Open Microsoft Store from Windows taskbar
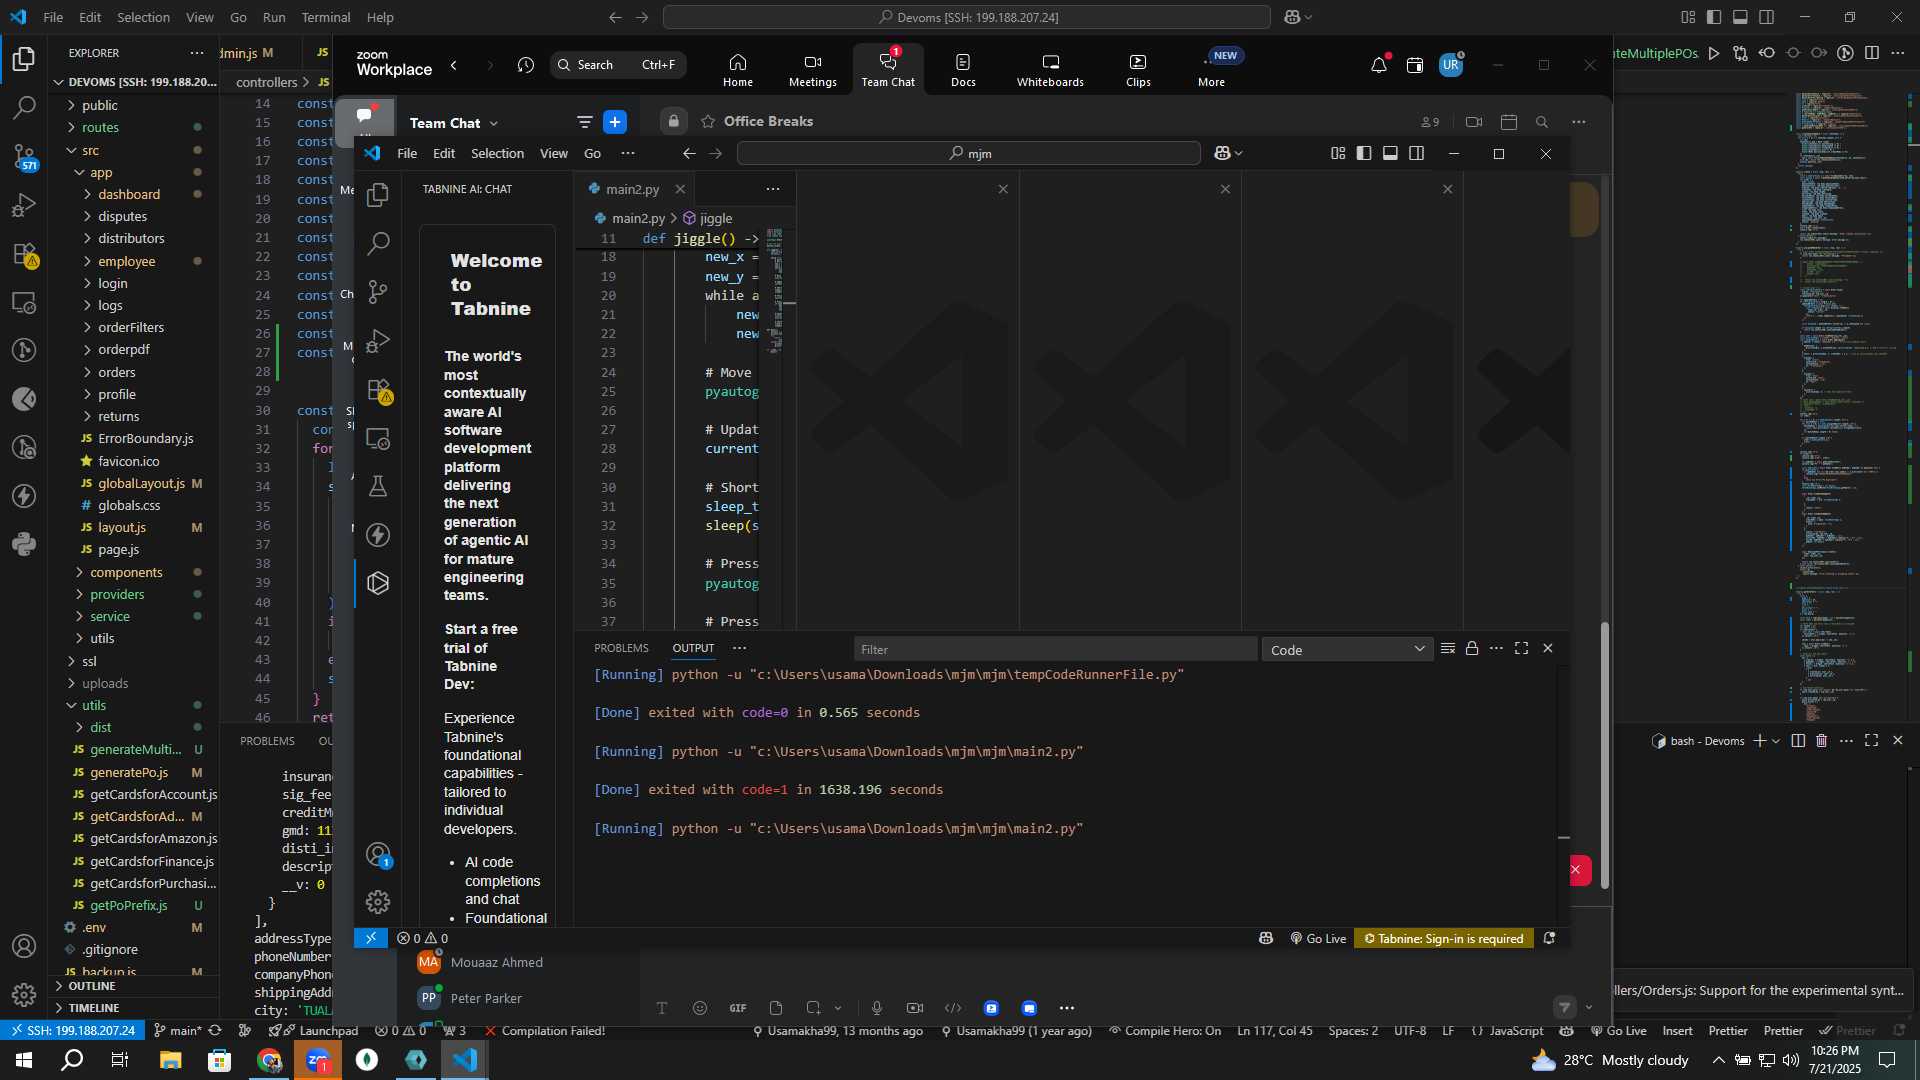 (x=219, y=1060)
